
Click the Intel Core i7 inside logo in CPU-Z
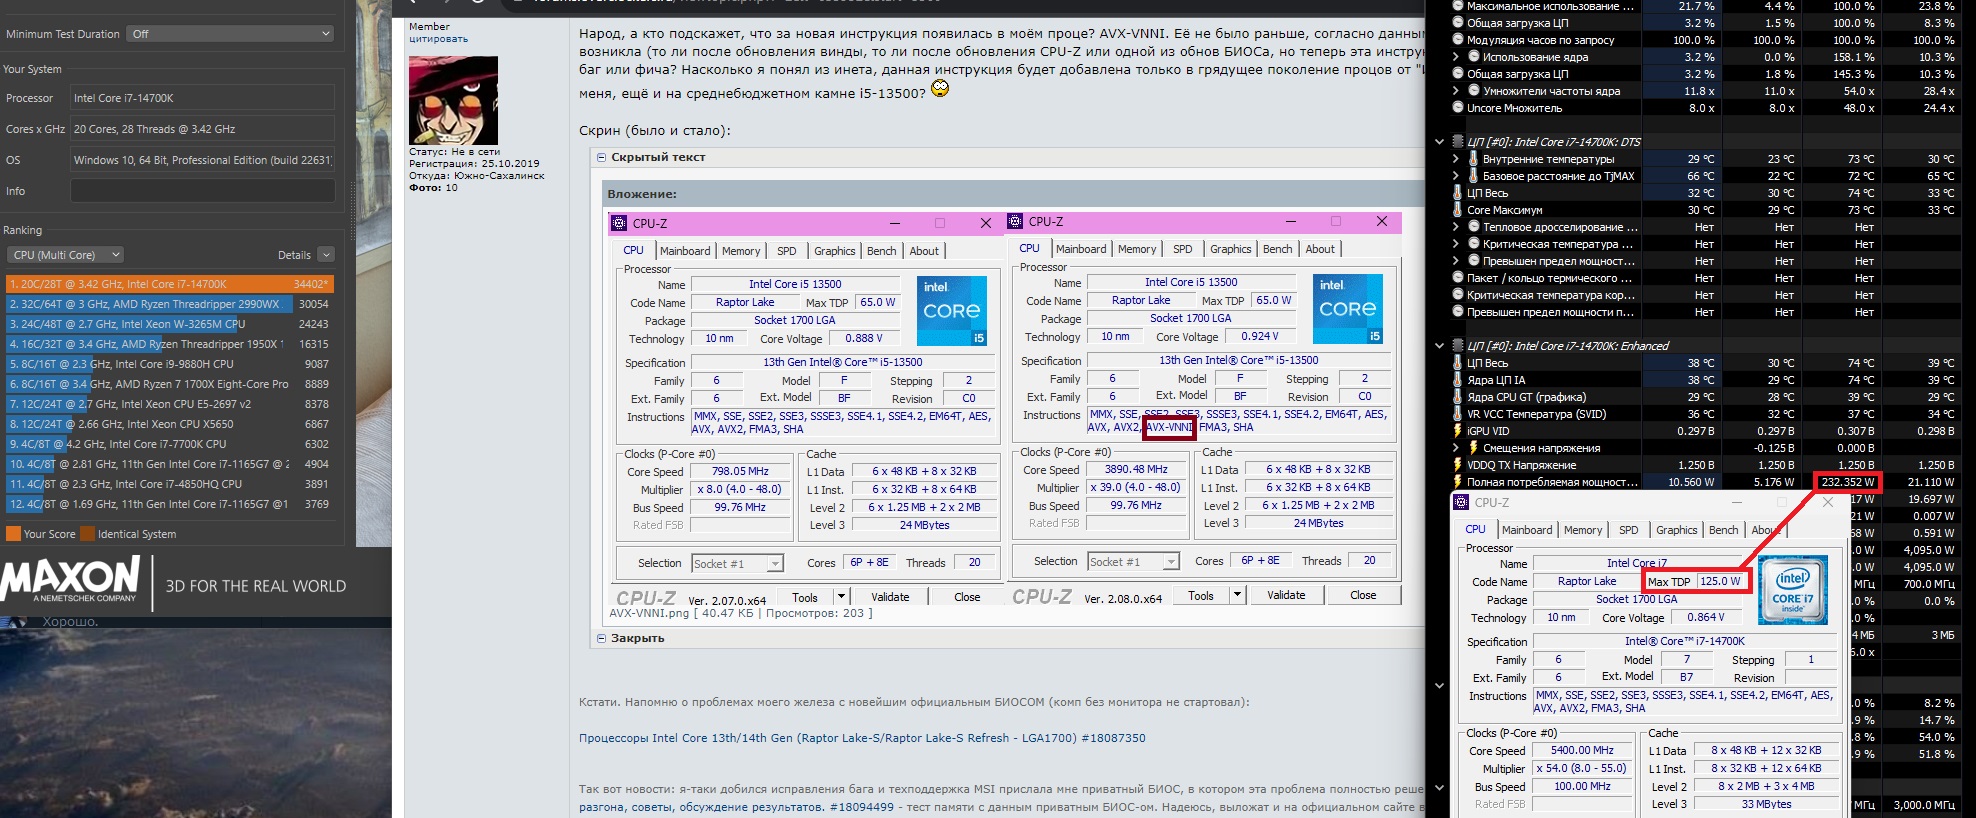pyautogui.click(x=1792, y=590)
